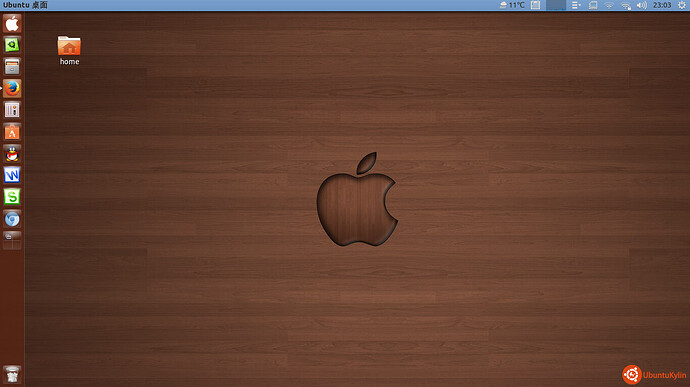Click the notepad indicator beside the weather
This screenshot has height=387, width=690.
tap(536, 5)
